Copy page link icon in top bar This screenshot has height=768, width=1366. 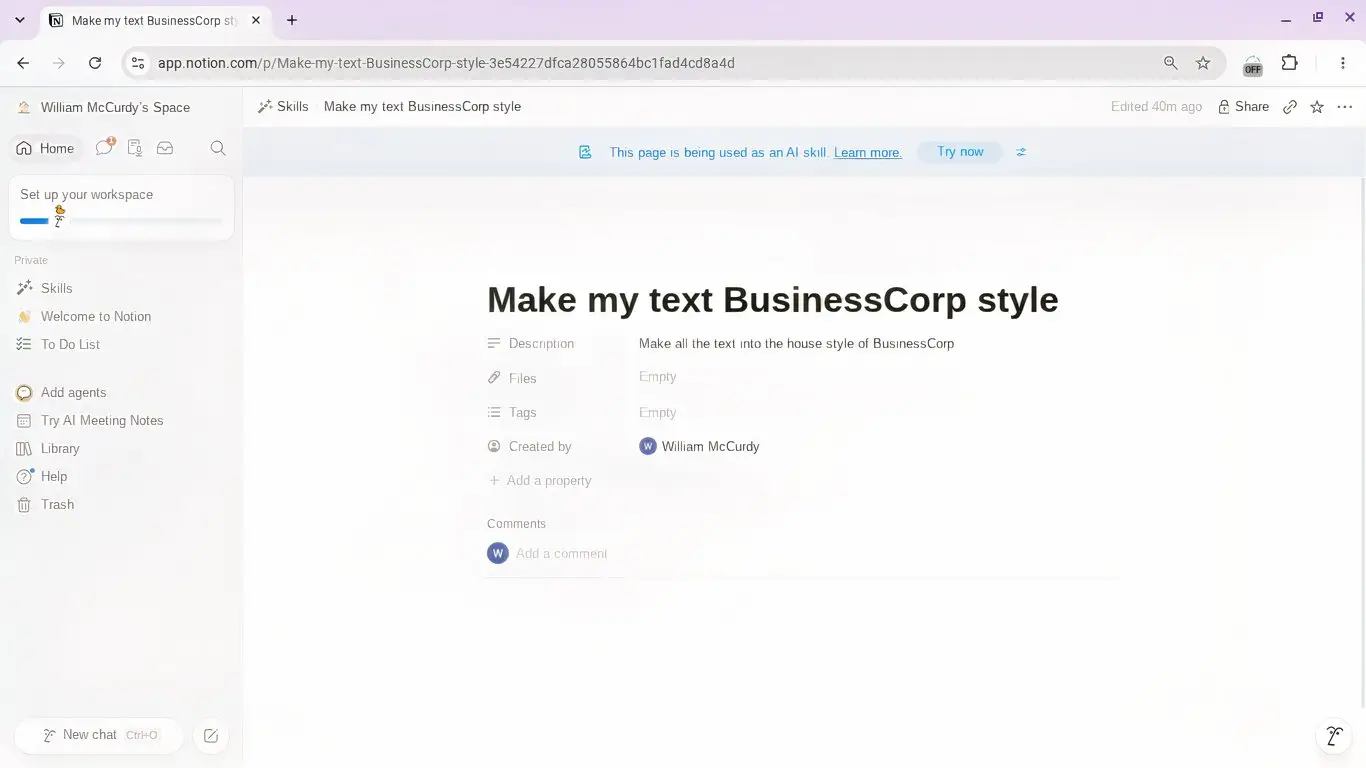[x=1290, y=107]
